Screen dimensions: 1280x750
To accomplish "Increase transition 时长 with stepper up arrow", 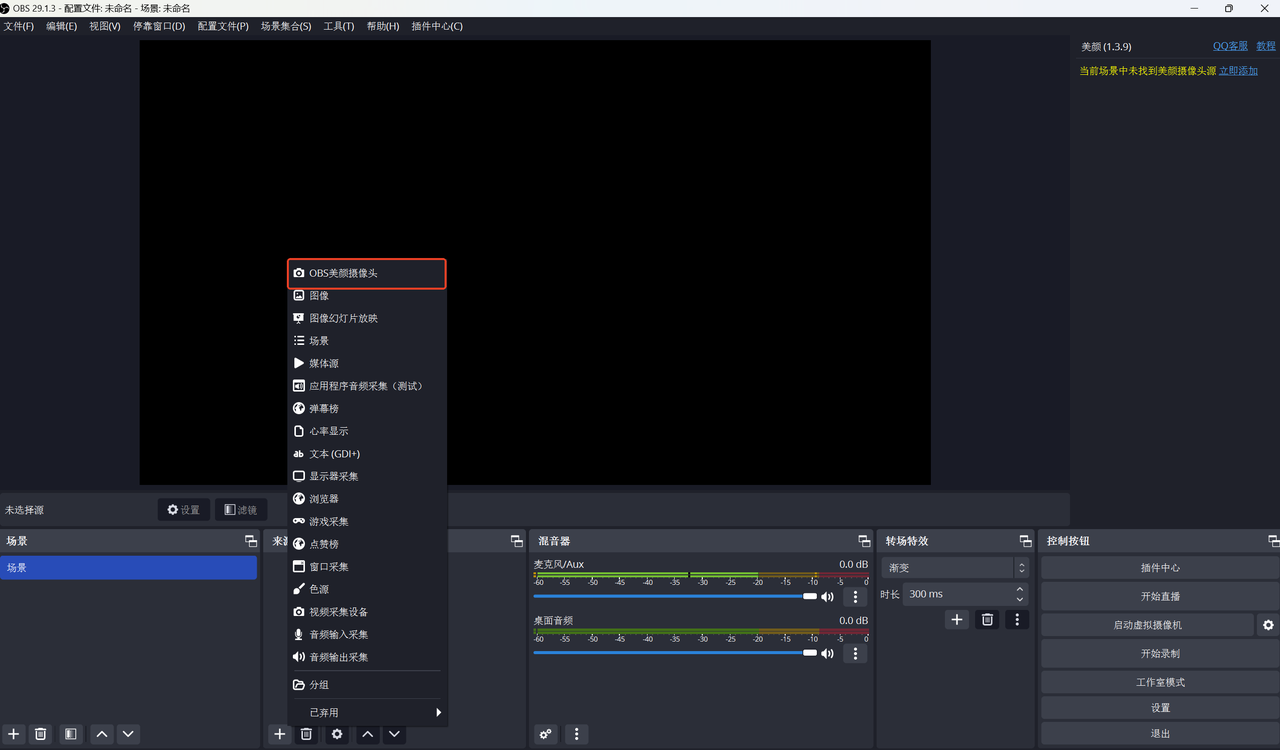I will [x=1018, y=588].
